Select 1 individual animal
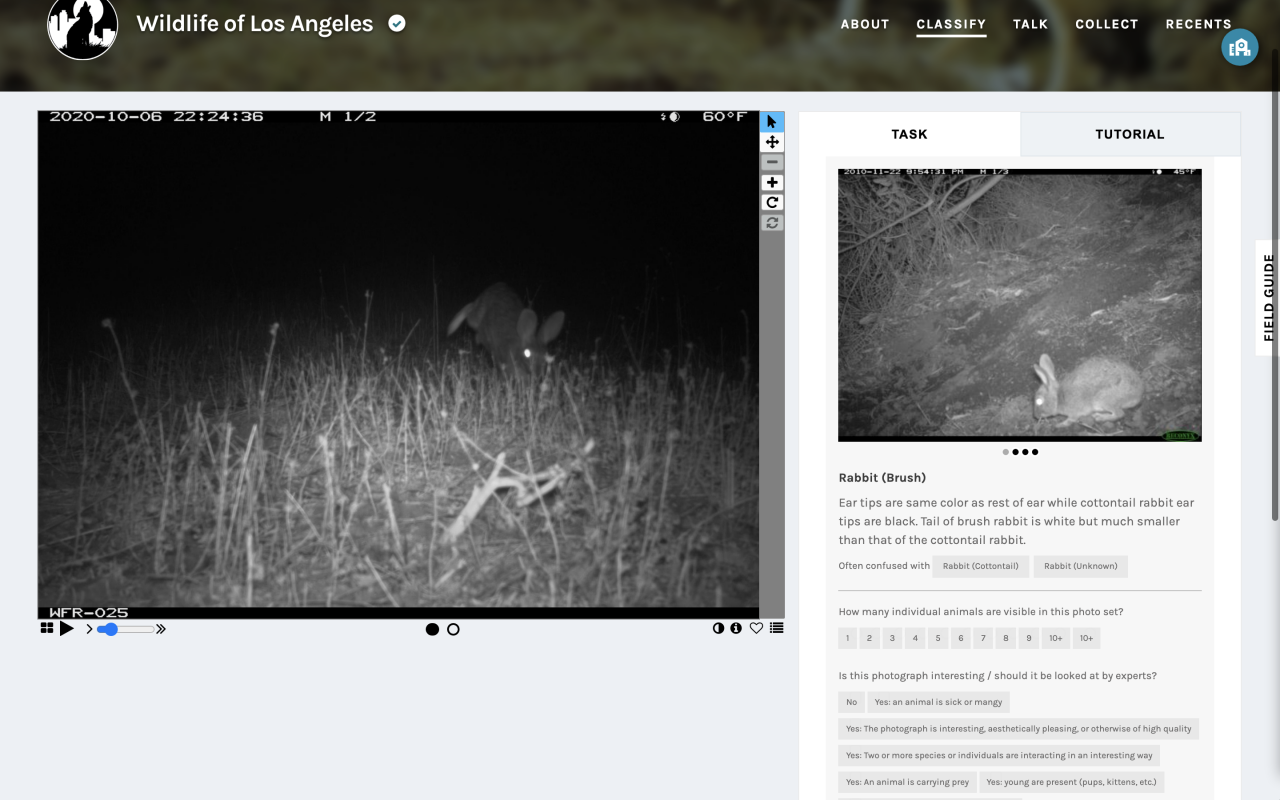 tap(848, 638)
